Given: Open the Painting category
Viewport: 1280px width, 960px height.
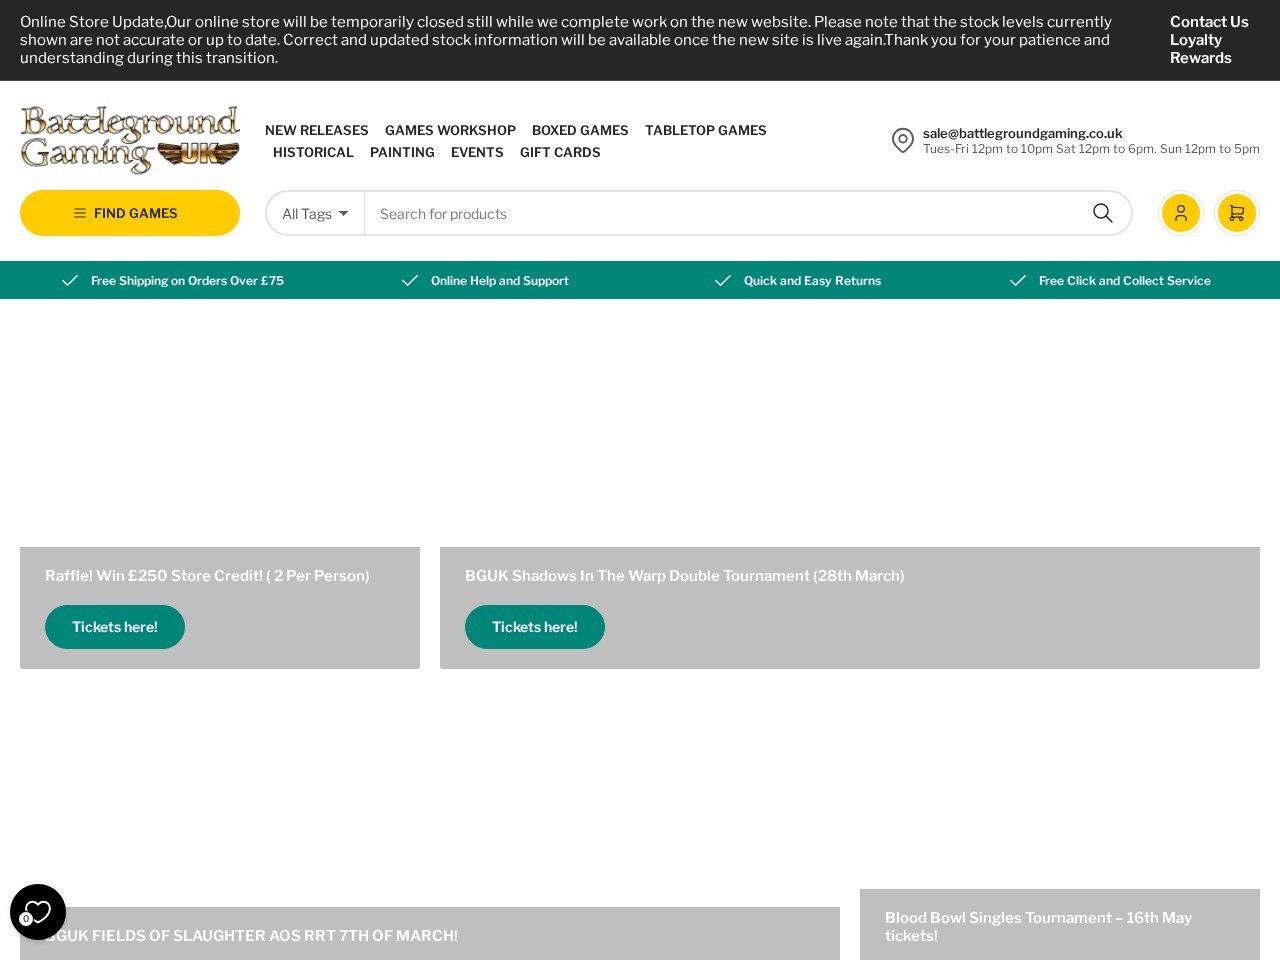Looking at the screenshot, I should tap(402, 152).
